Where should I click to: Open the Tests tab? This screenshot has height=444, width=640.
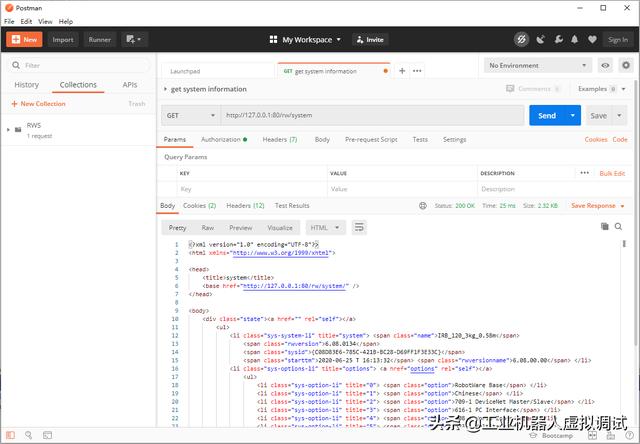point(420,139)
